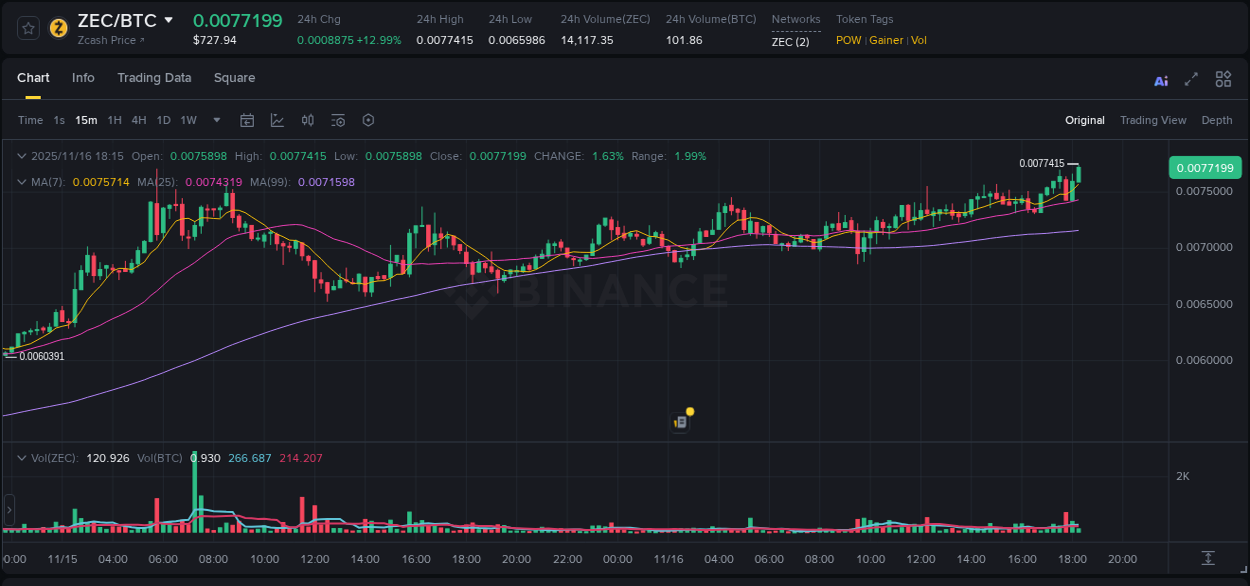Screen dimensions: 1250x586
Task: Open the Zcash Price page link
Action: (112, 40)
